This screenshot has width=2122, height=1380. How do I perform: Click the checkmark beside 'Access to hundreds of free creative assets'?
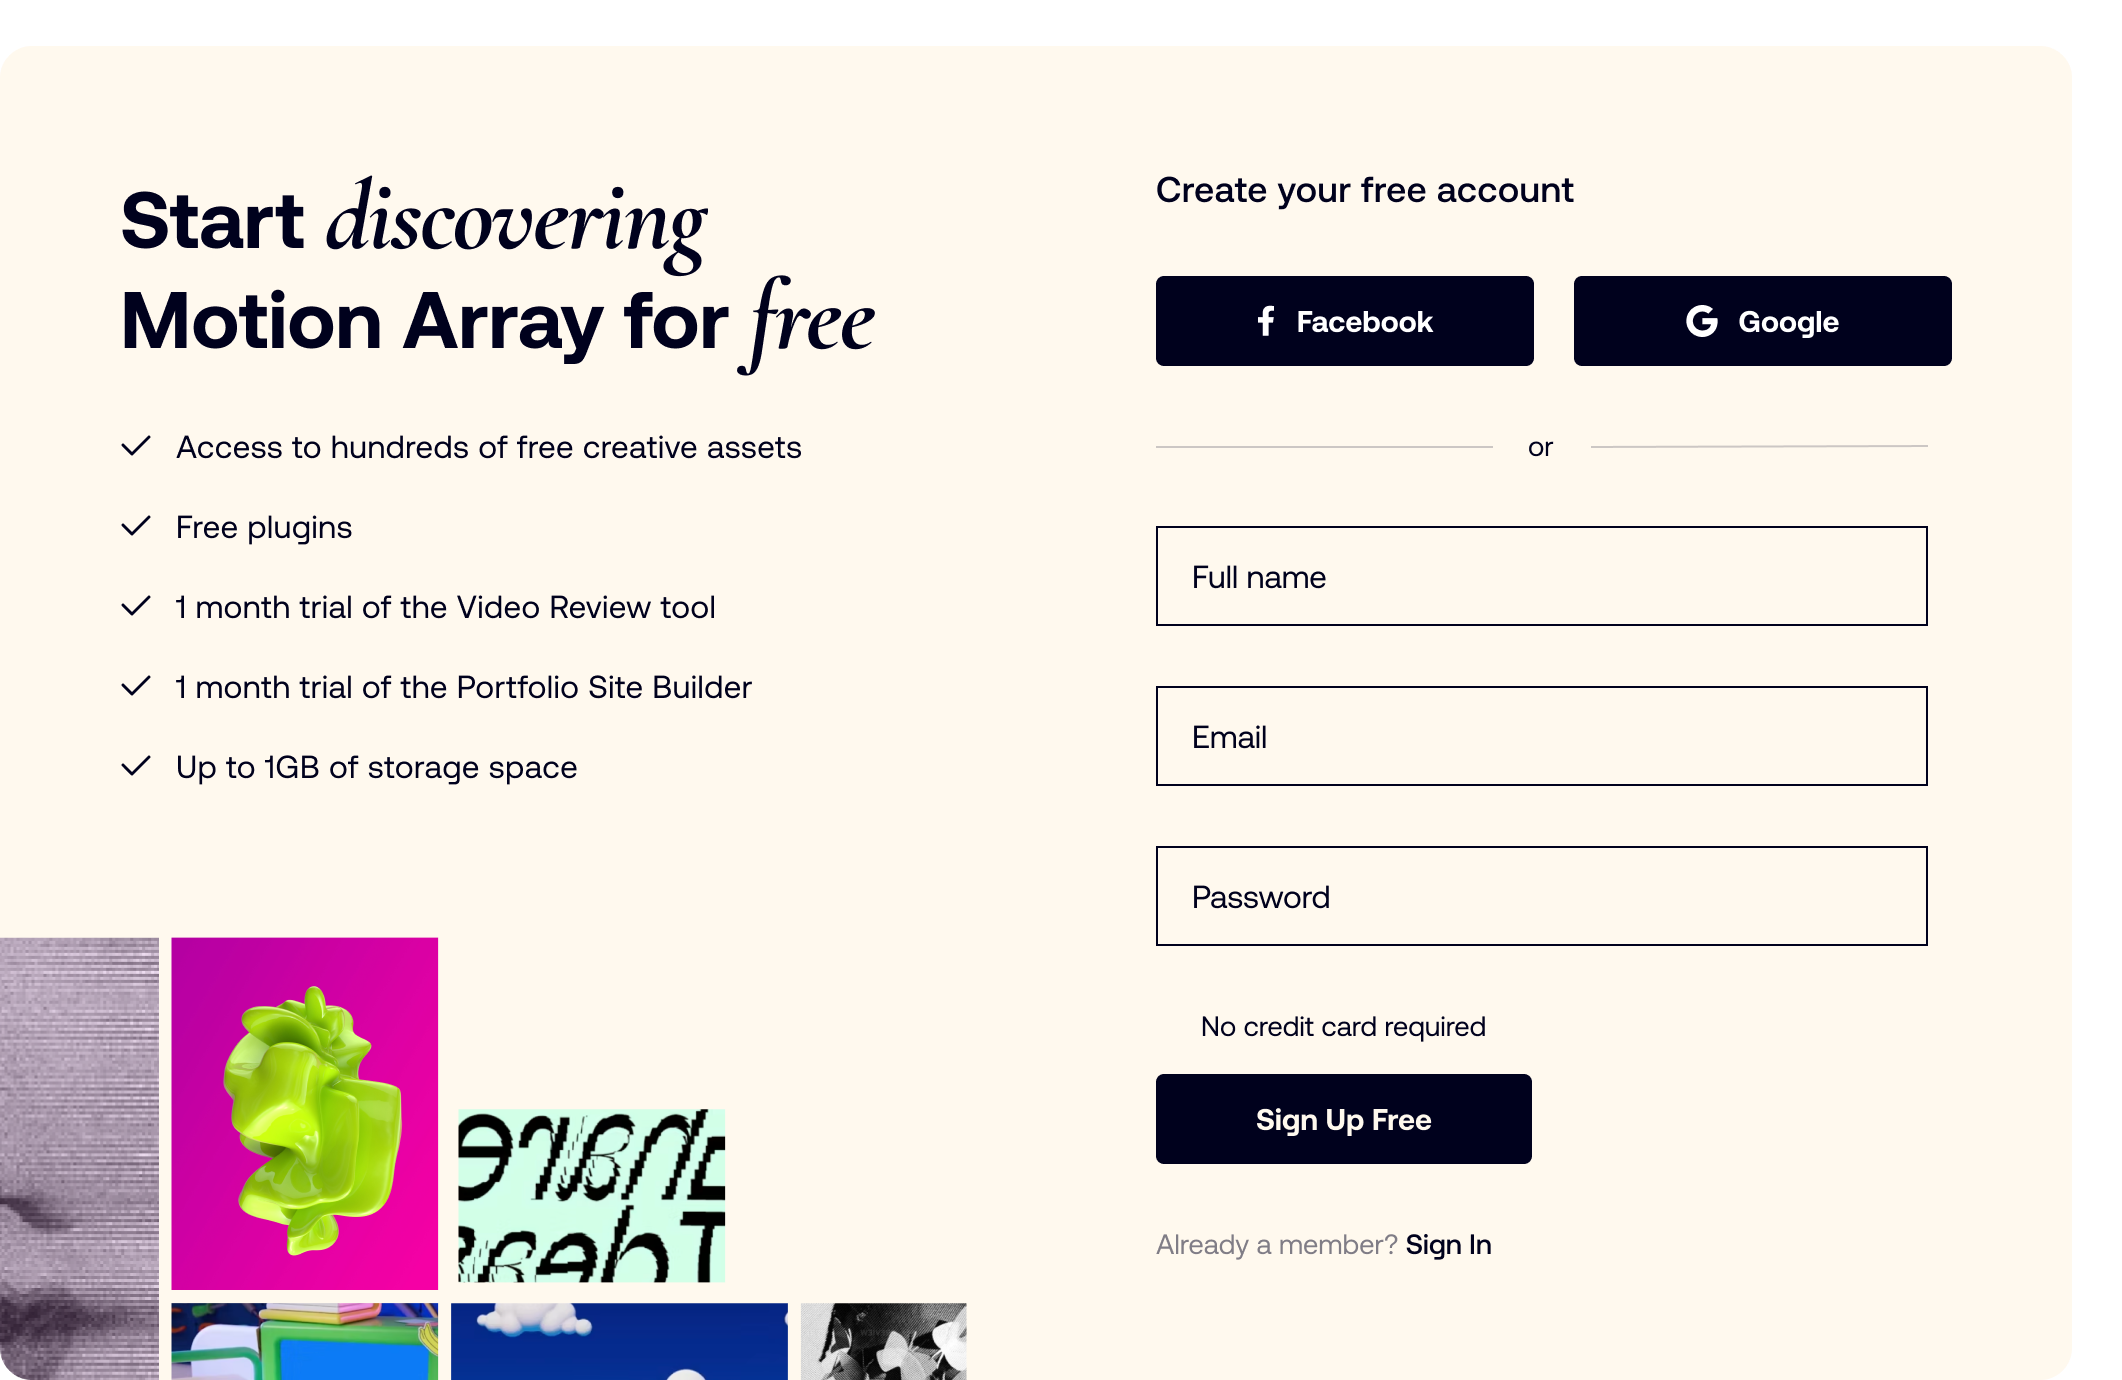pyautogui.click(x=136, y=446)
